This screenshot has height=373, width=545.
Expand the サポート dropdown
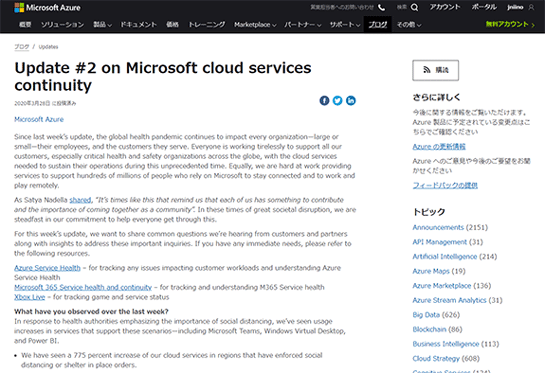click(345, 25)
